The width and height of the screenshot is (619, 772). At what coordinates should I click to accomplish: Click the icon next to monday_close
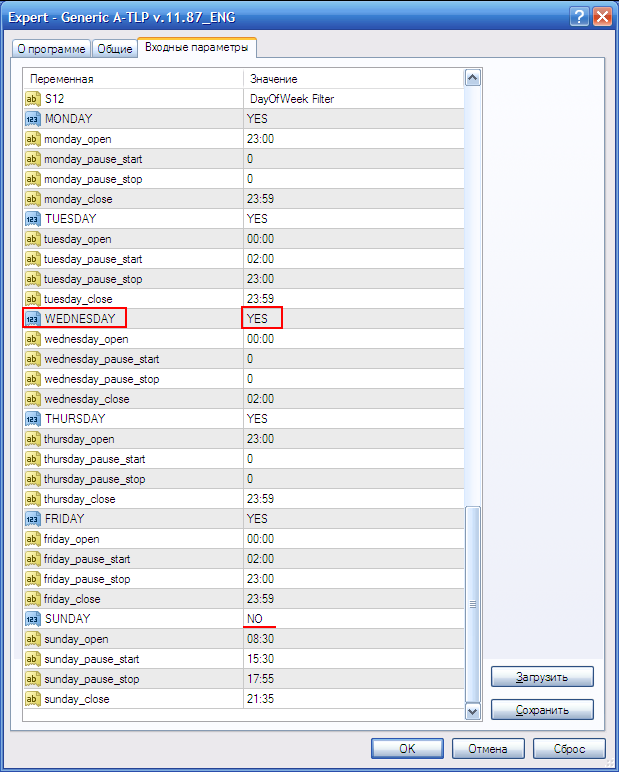[33, 199]
